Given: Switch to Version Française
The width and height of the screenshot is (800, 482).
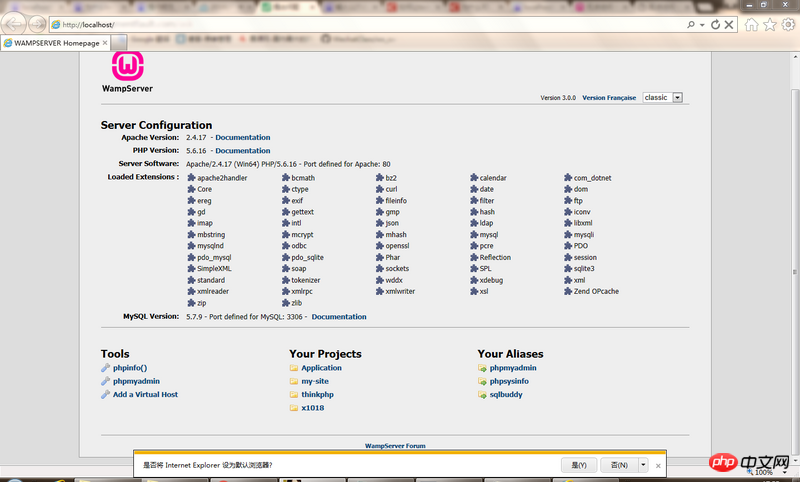Looking at the screenshot, I should pyautogui.click(x=609, y=98).
